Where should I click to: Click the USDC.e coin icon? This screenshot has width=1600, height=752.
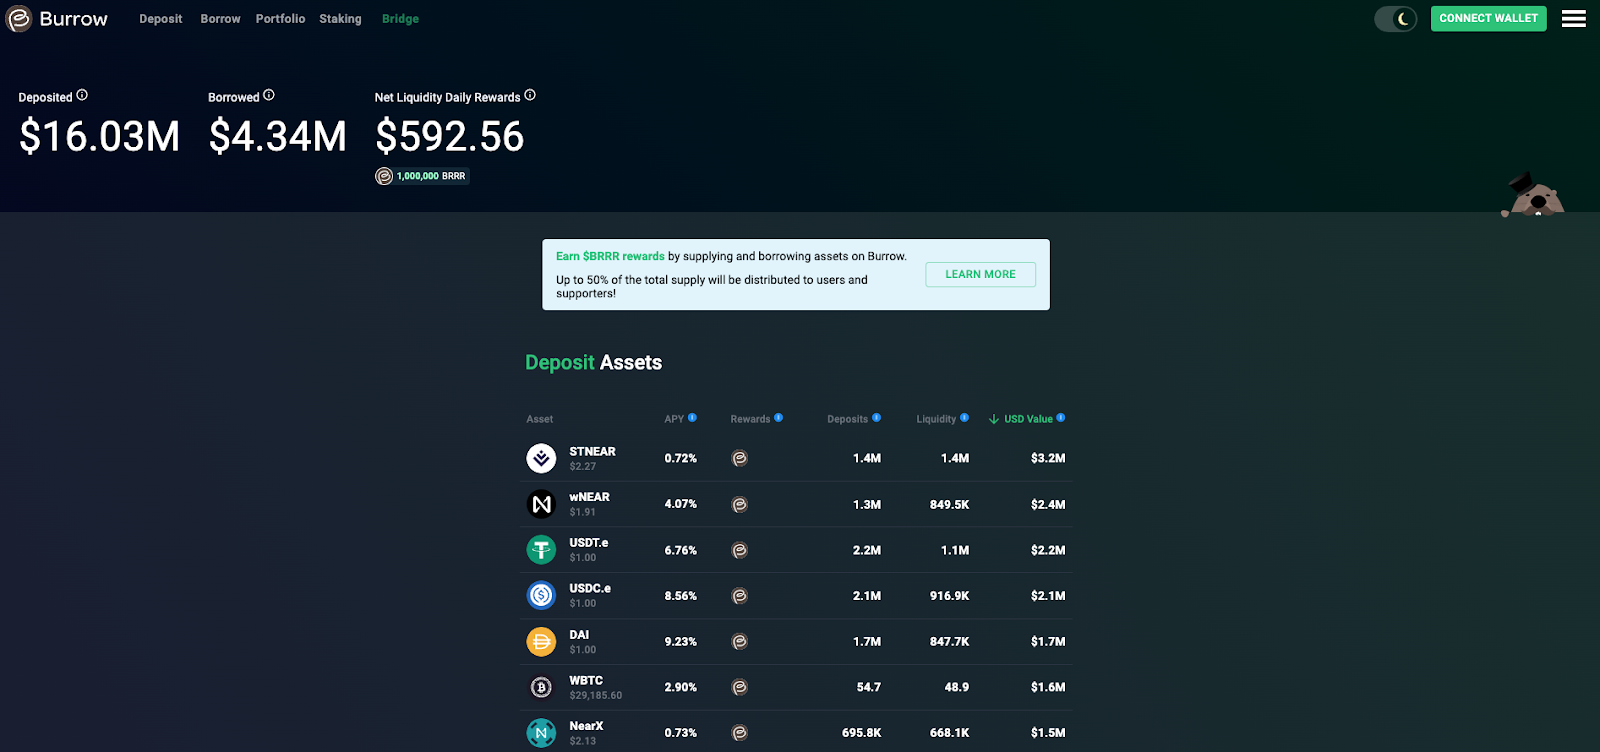(541, 596)
